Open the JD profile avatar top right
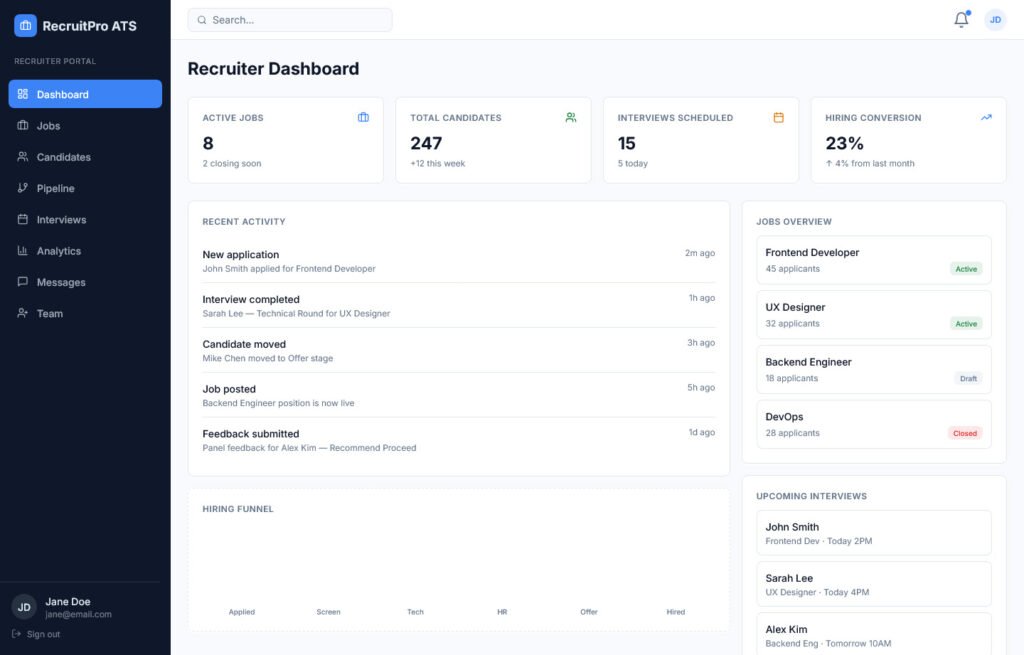The width and height of the screenshot is (1024, 655). [995, 18]
